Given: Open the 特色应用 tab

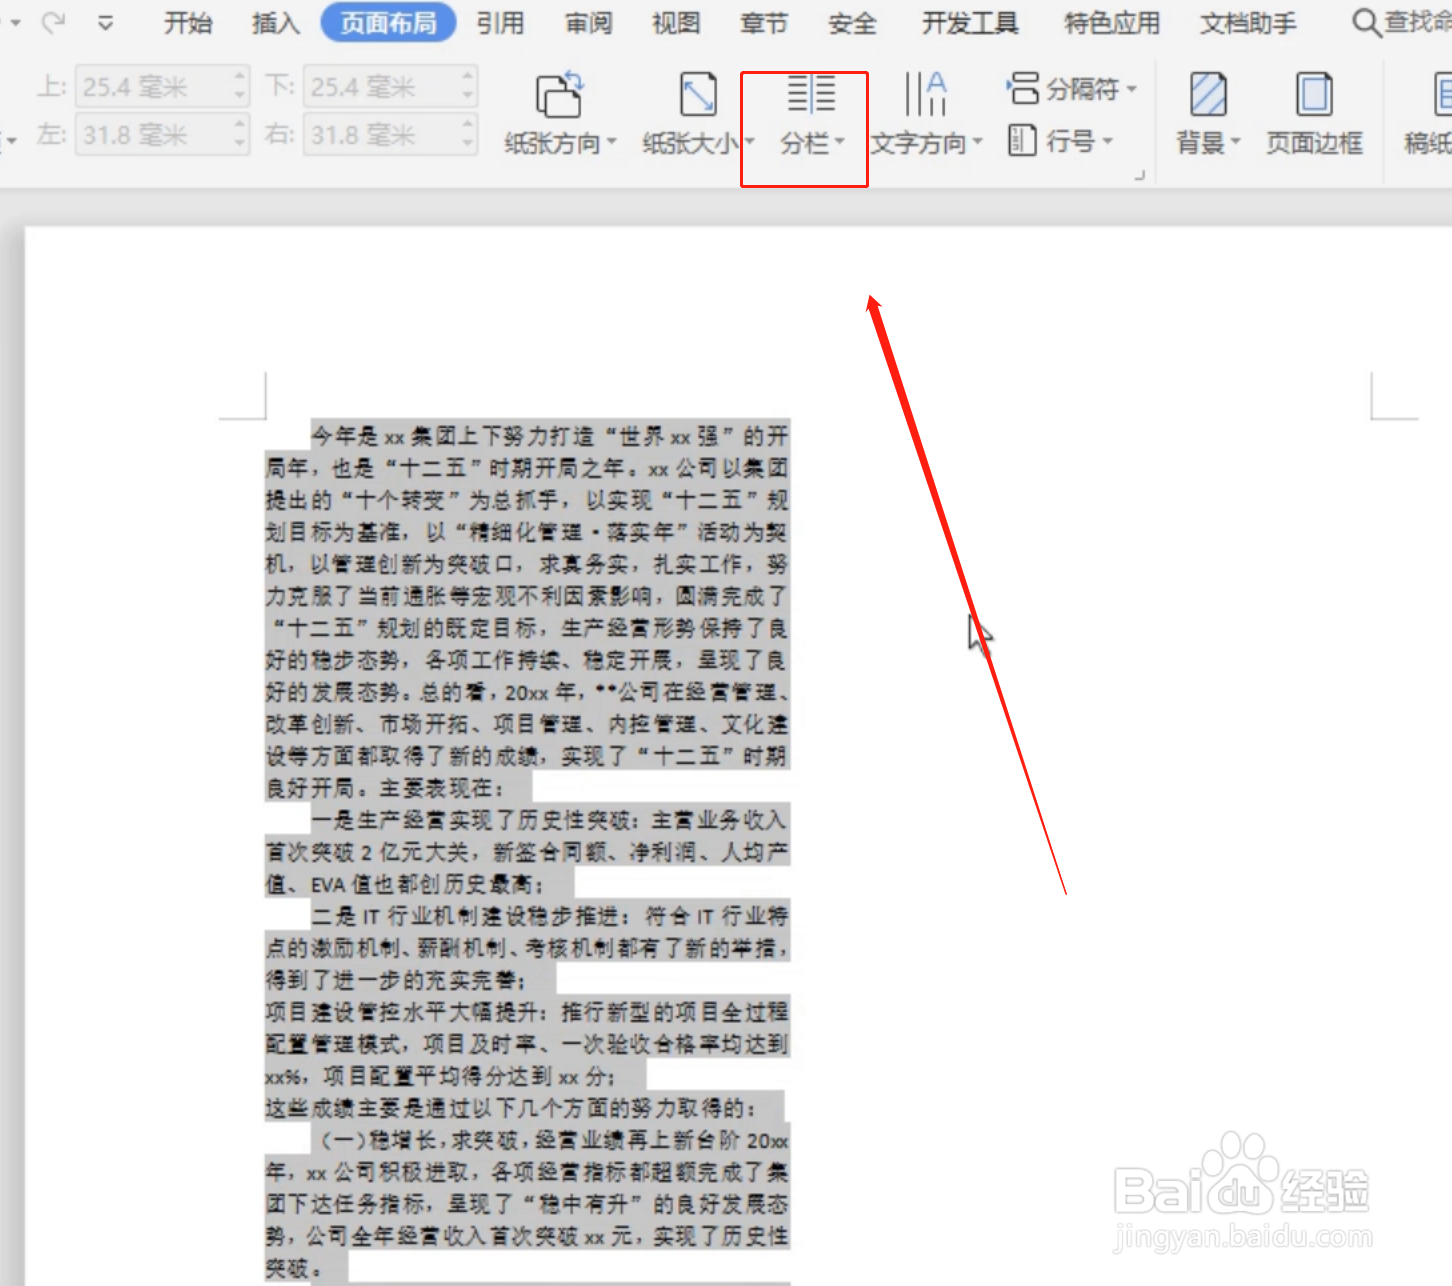Looking at the screenshot, I should pos(1112,22).
